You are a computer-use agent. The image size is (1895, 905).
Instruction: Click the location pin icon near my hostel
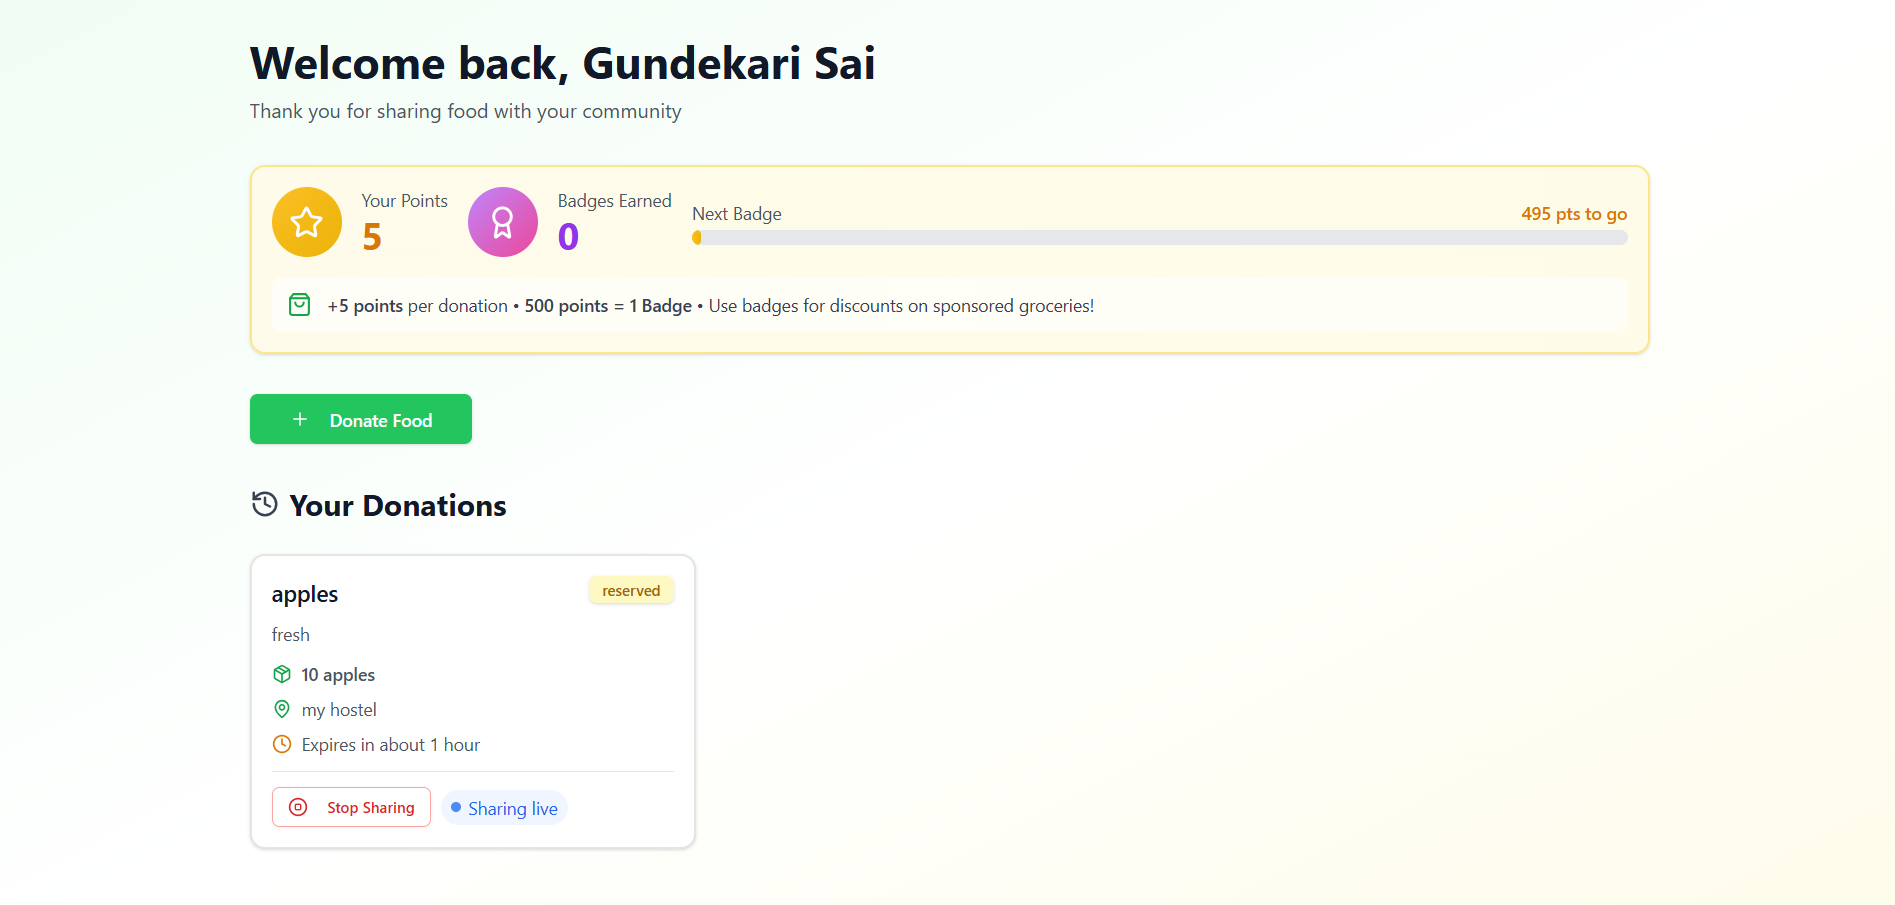(282, 709)
